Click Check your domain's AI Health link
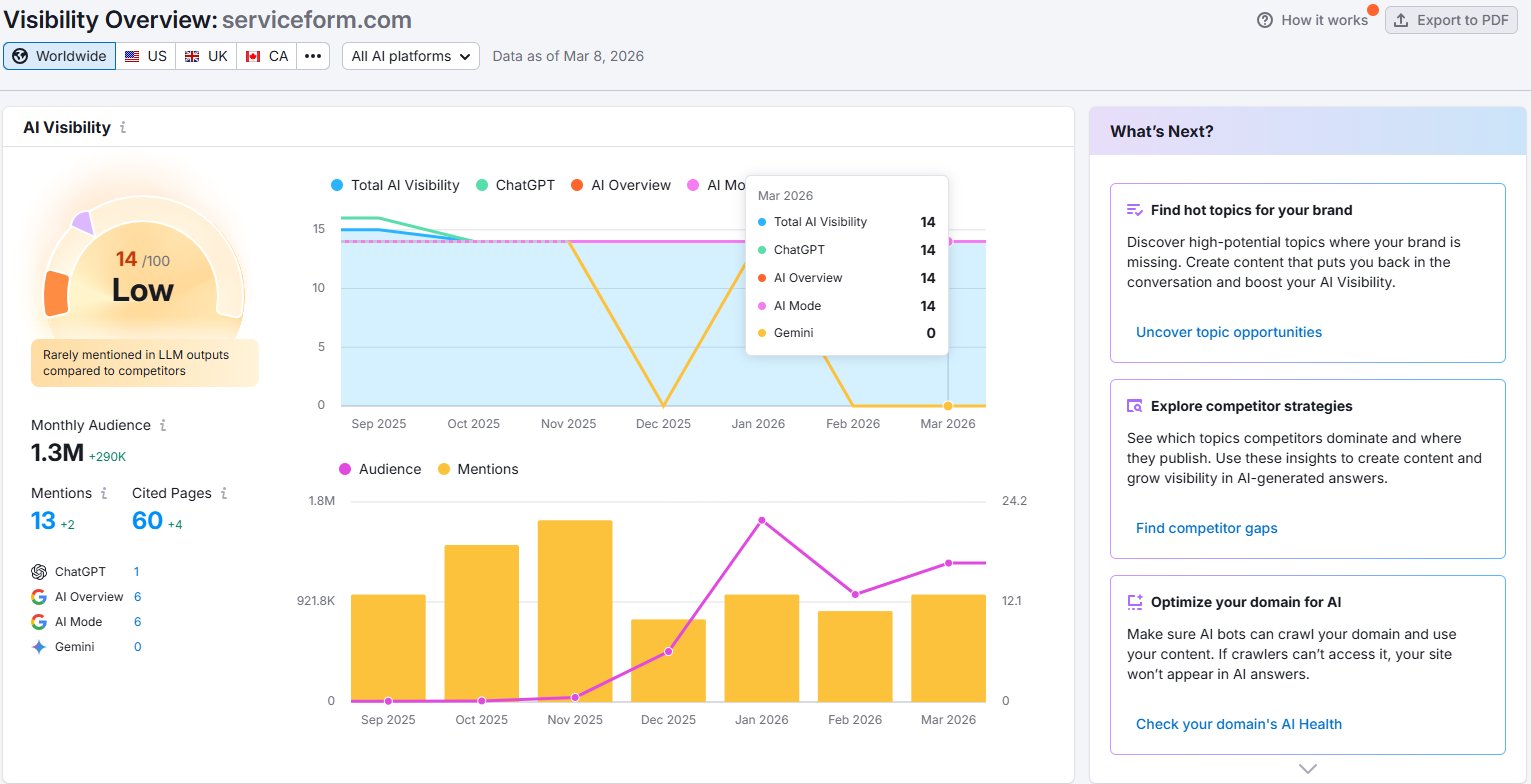The image size is (1531, 784). point(1239,724)
